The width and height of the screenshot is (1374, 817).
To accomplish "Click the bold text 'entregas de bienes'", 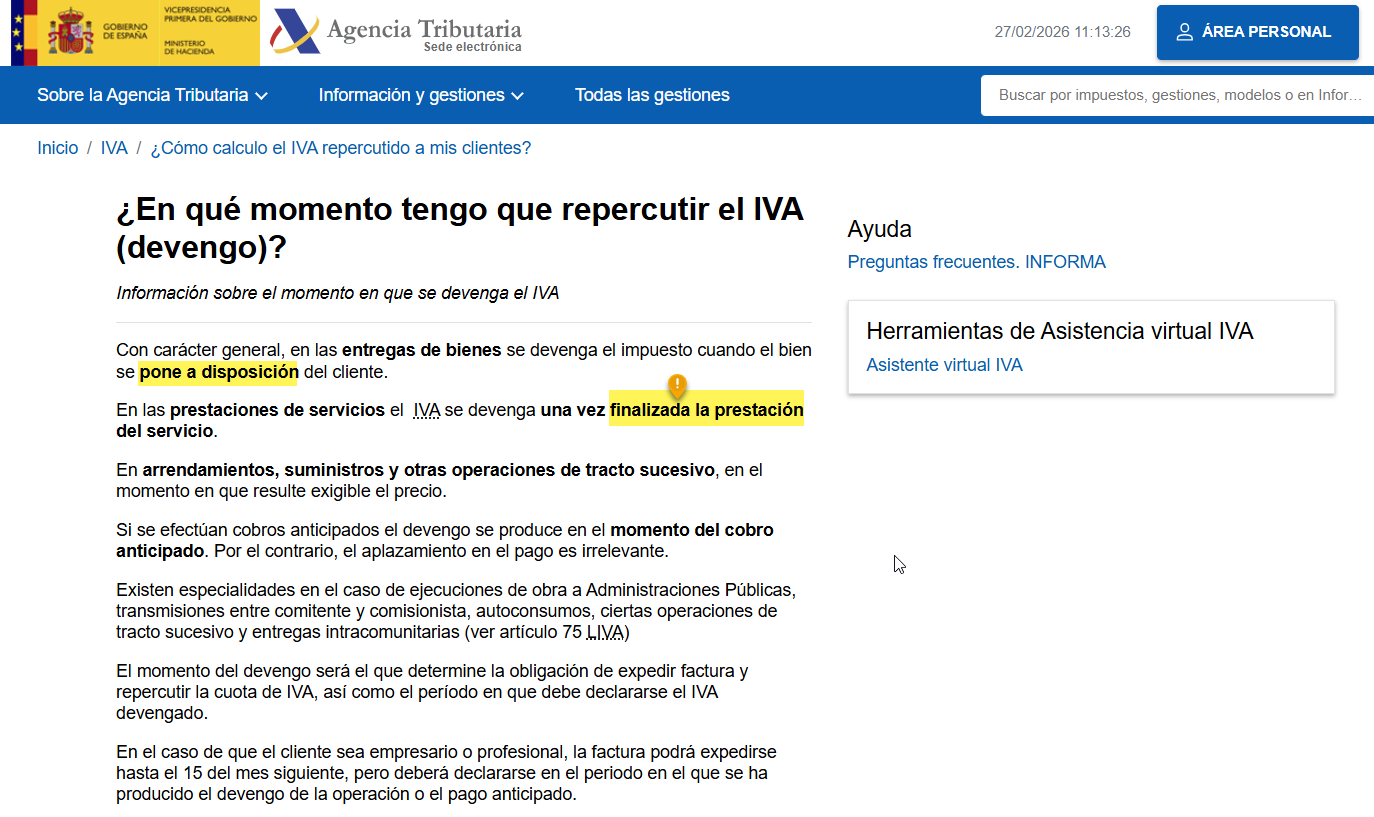I will (422, 350).
